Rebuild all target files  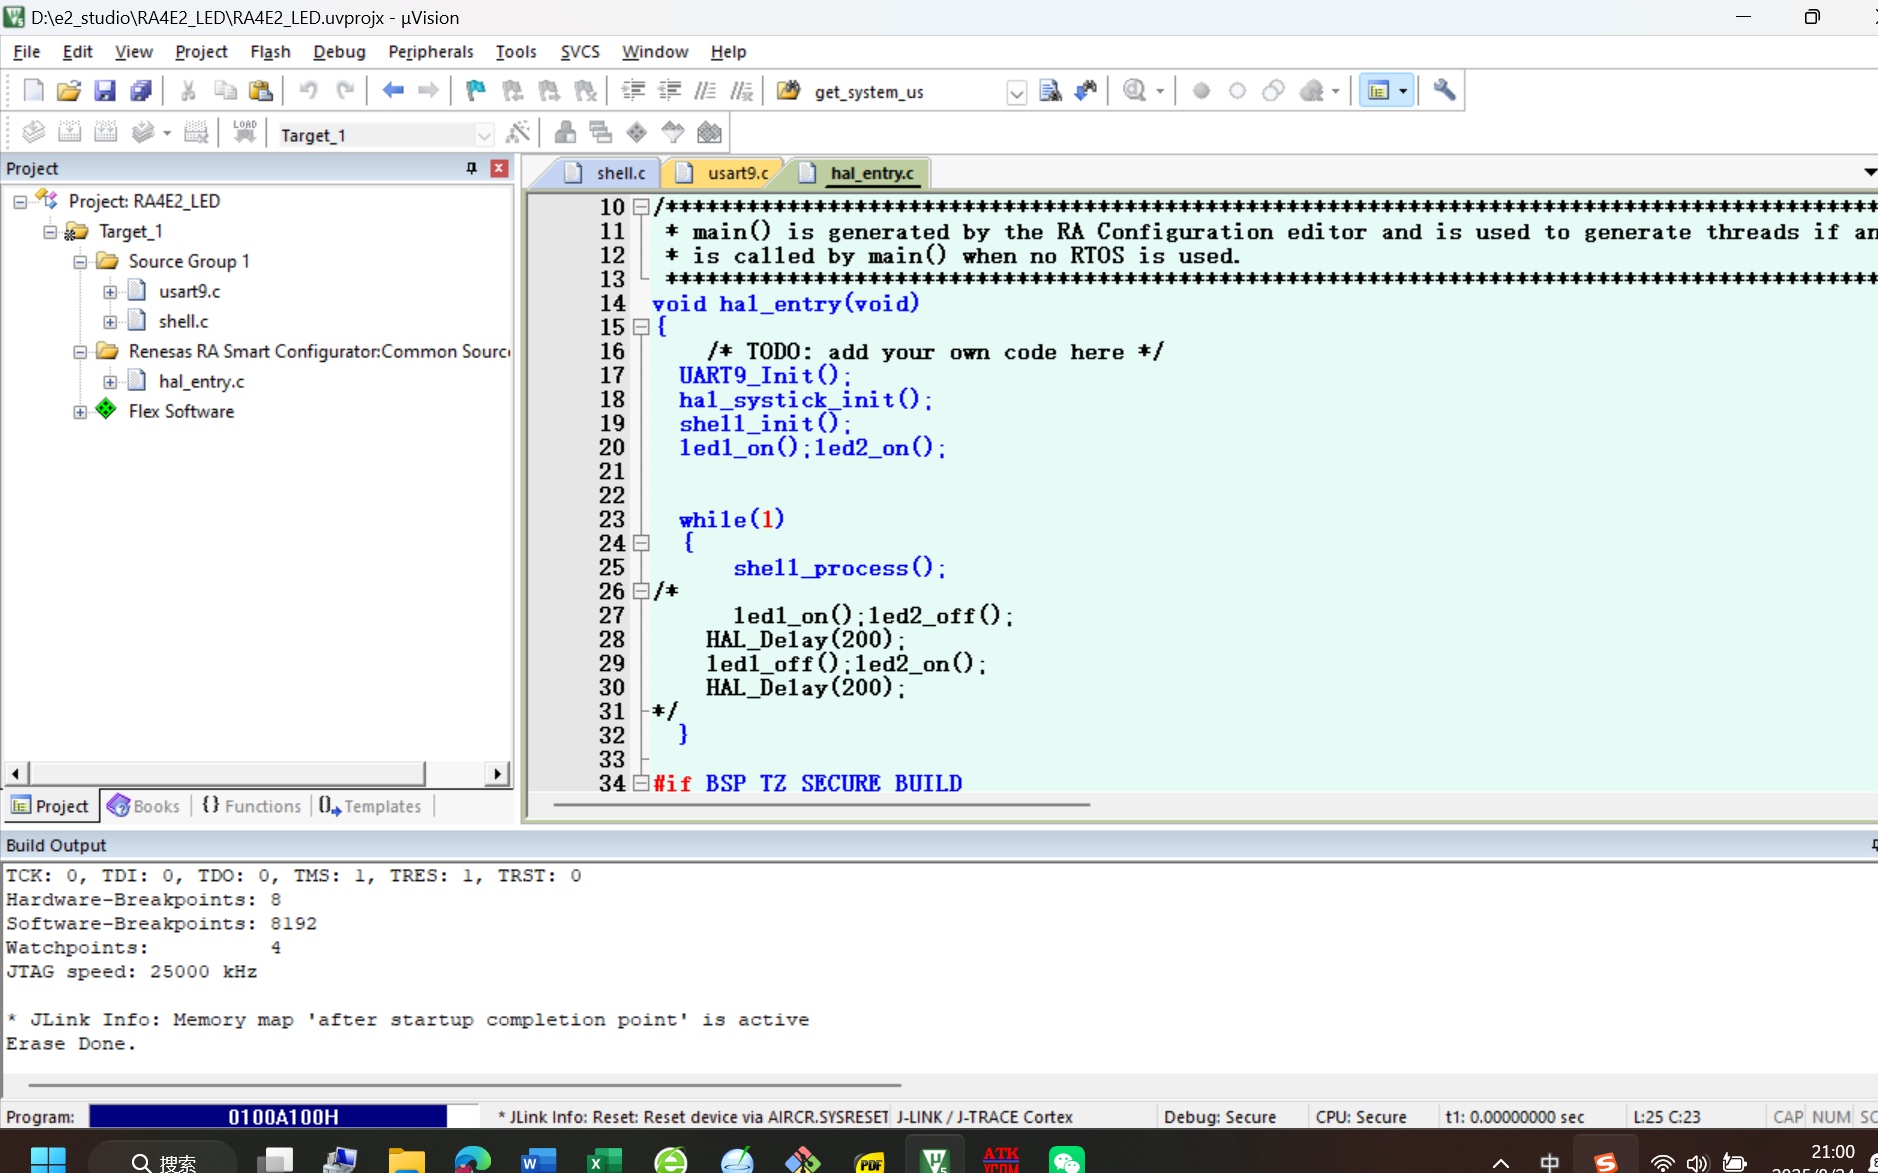pos(105,132)
